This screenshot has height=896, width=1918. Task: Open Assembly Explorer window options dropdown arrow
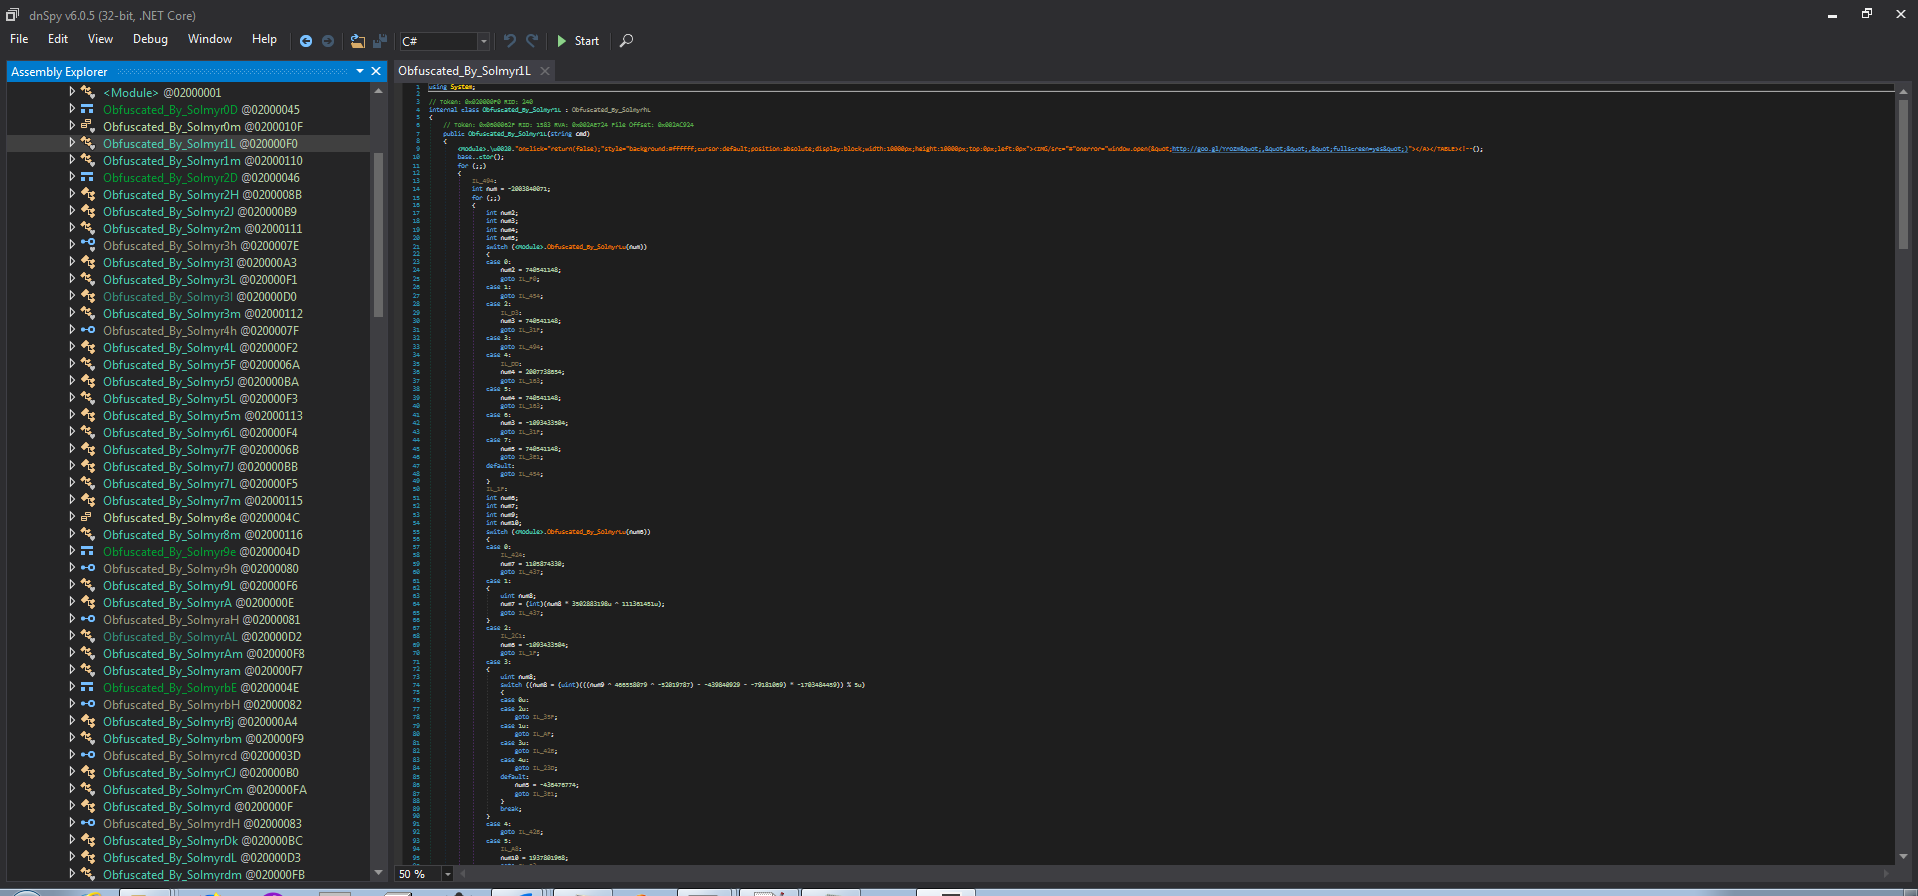click(x=360, y=72)
